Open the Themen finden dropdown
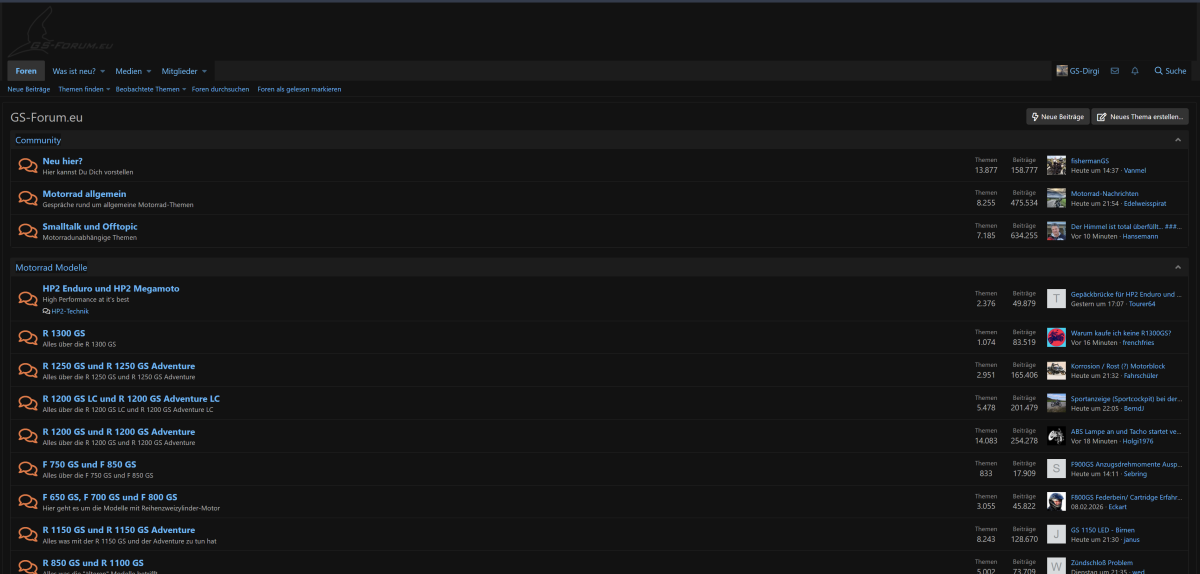 pyautogui.click(x=84, y=89)
